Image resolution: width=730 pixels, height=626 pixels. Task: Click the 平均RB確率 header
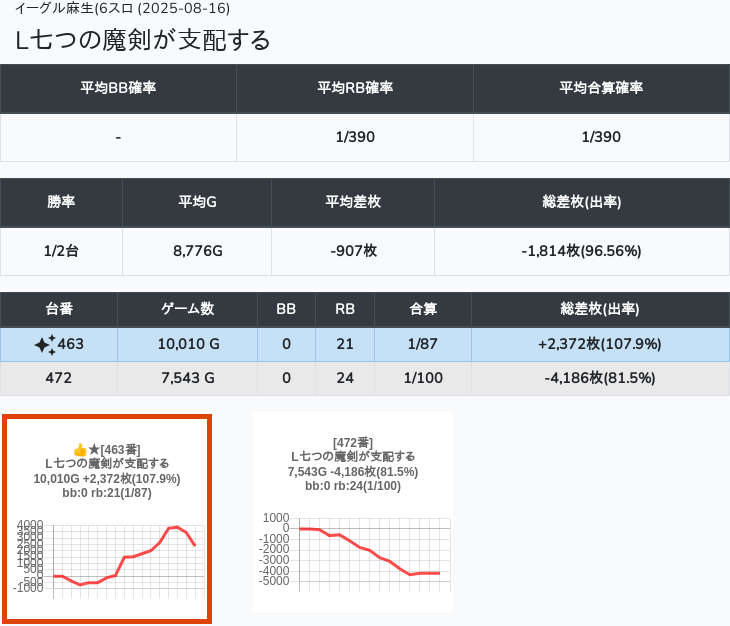[355, 88]
